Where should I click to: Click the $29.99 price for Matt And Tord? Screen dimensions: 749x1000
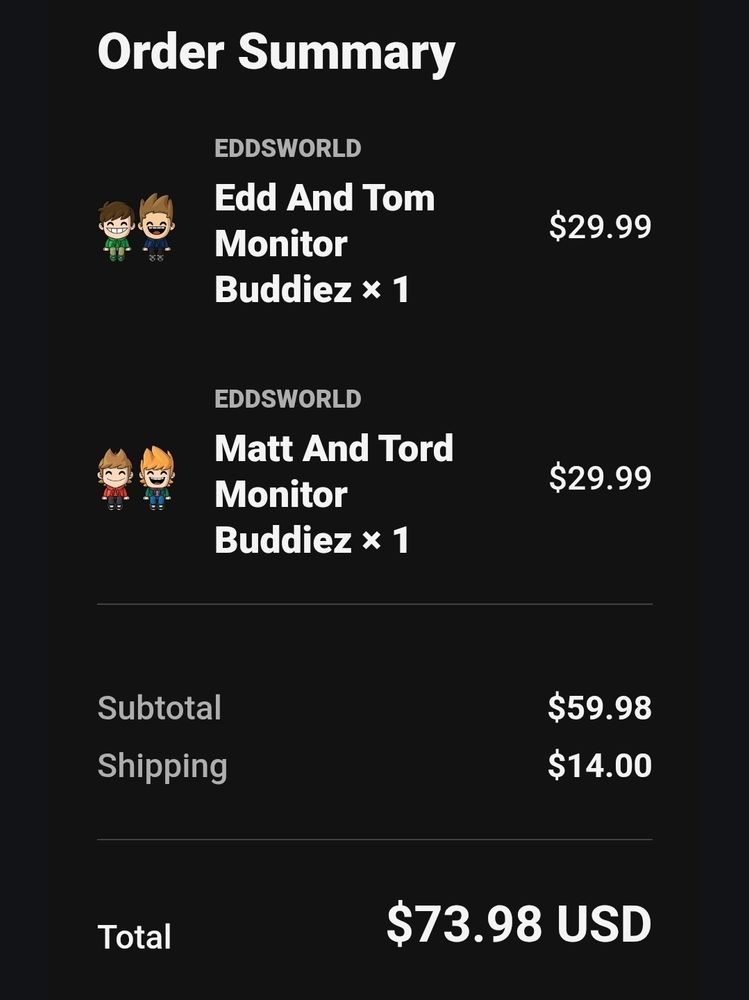pyautogui.click(x=600, y=478)
